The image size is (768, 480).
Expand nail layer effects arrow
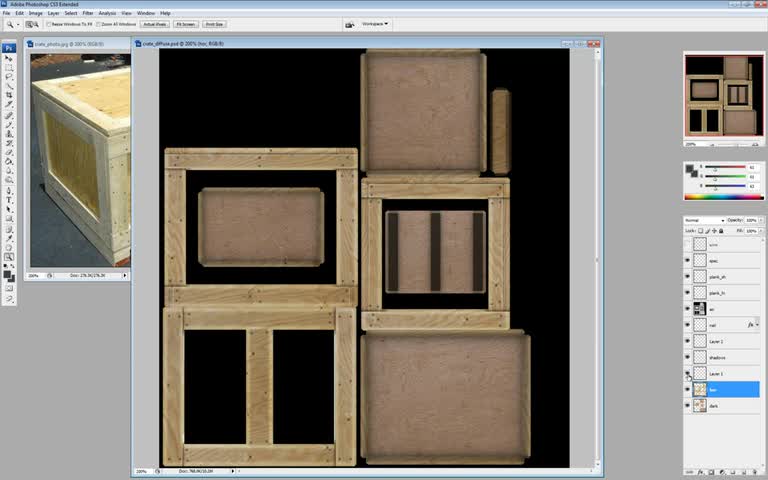pos(757,325)
